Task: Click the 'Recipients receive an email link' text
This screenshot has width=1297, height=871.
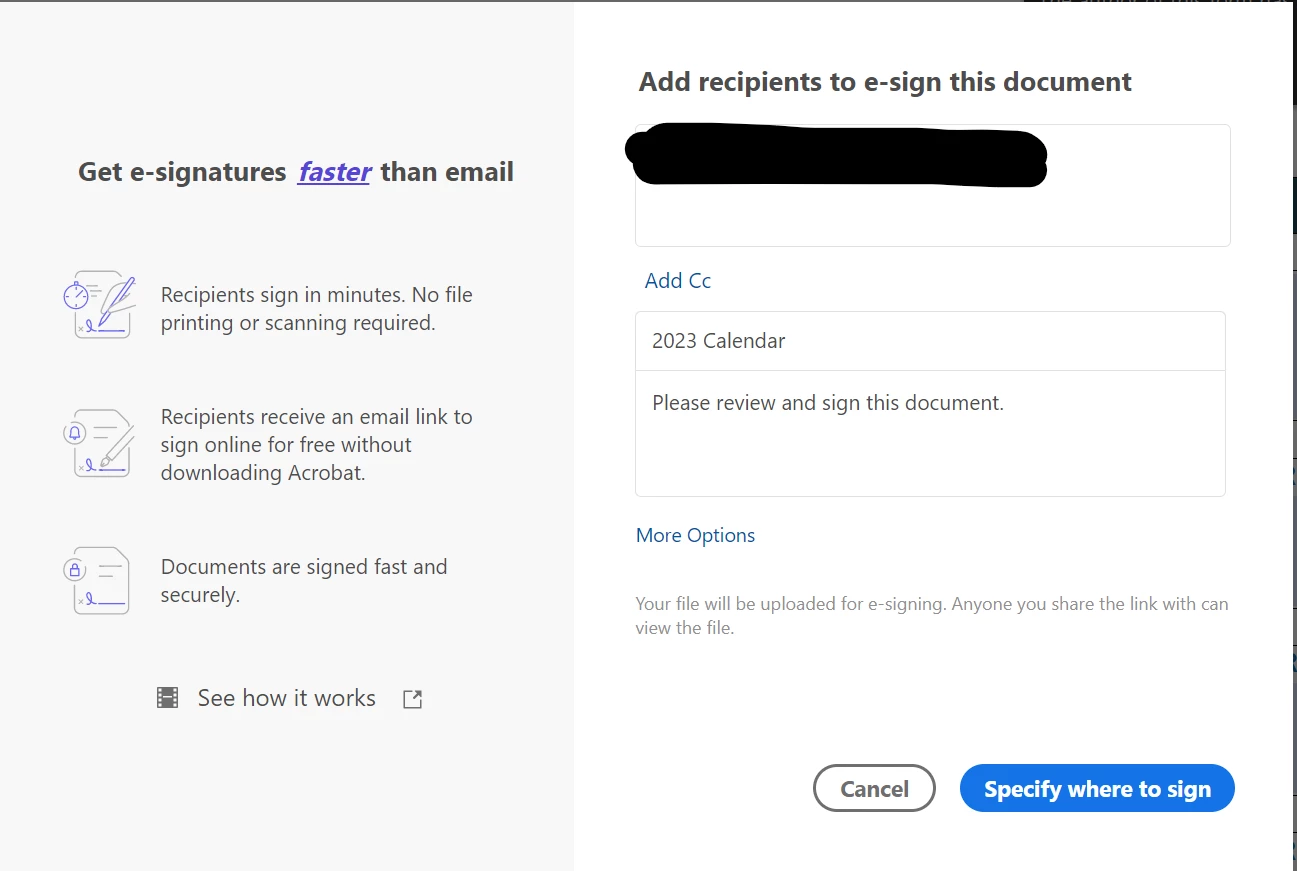Action: 317,445
